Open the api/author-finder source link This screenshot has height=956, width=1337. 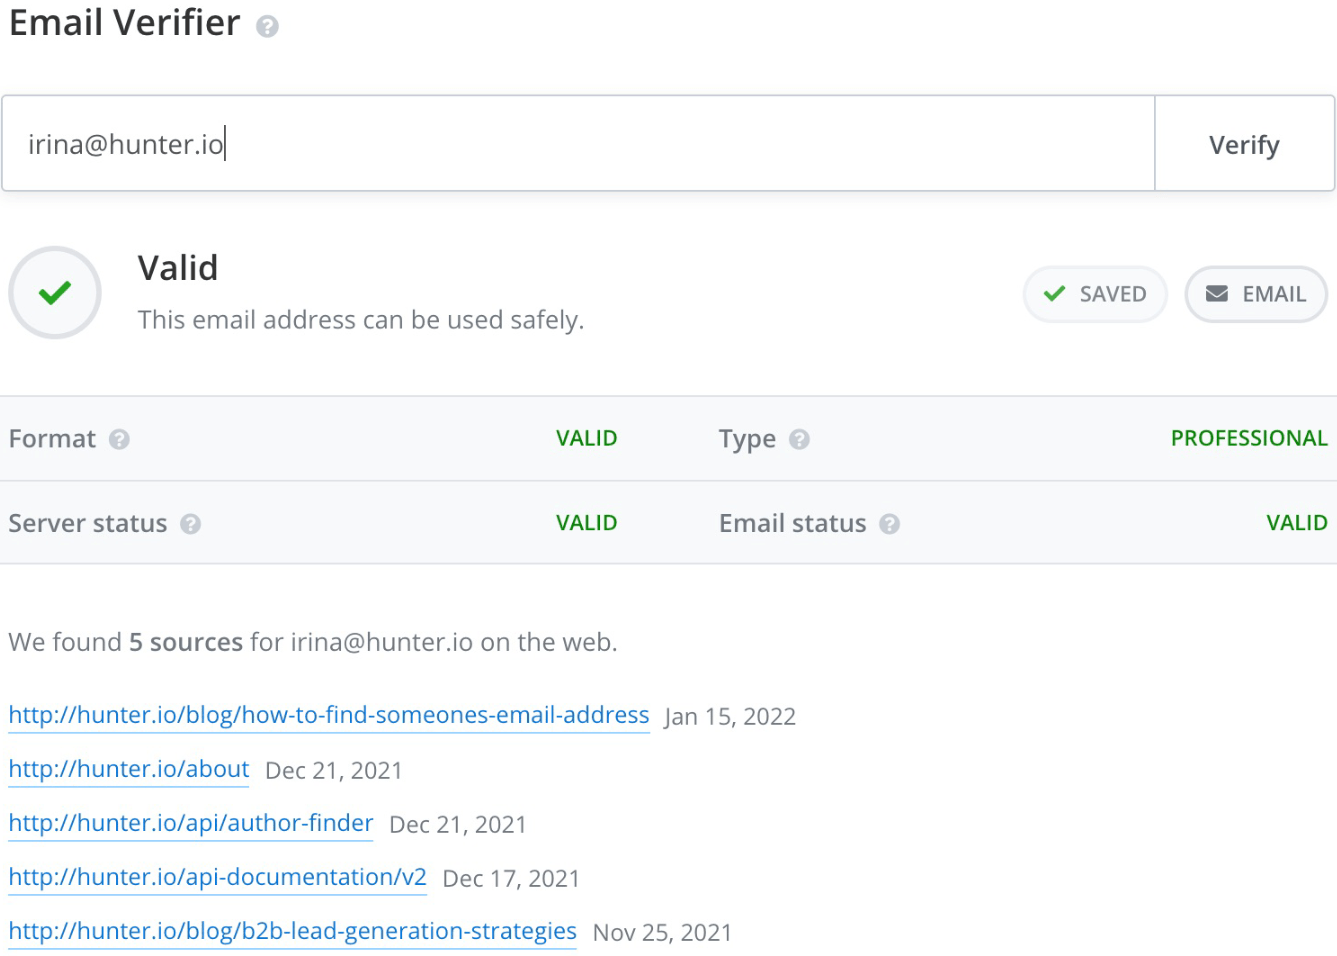[191, 823]
